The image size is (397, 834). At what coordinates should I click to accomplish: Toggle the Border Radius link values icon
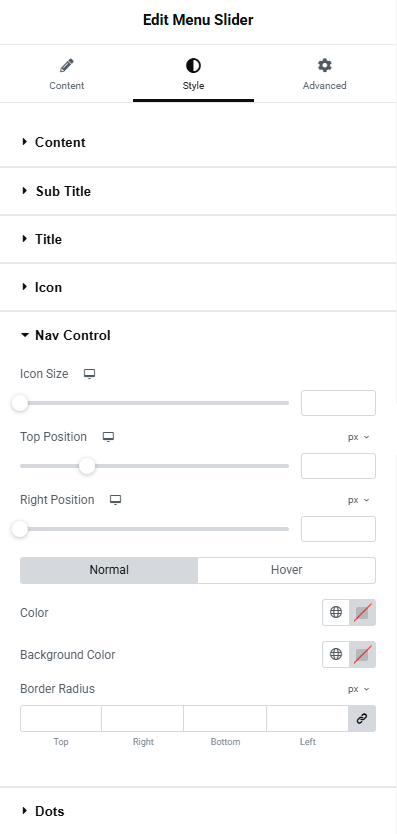pos(362,719)
